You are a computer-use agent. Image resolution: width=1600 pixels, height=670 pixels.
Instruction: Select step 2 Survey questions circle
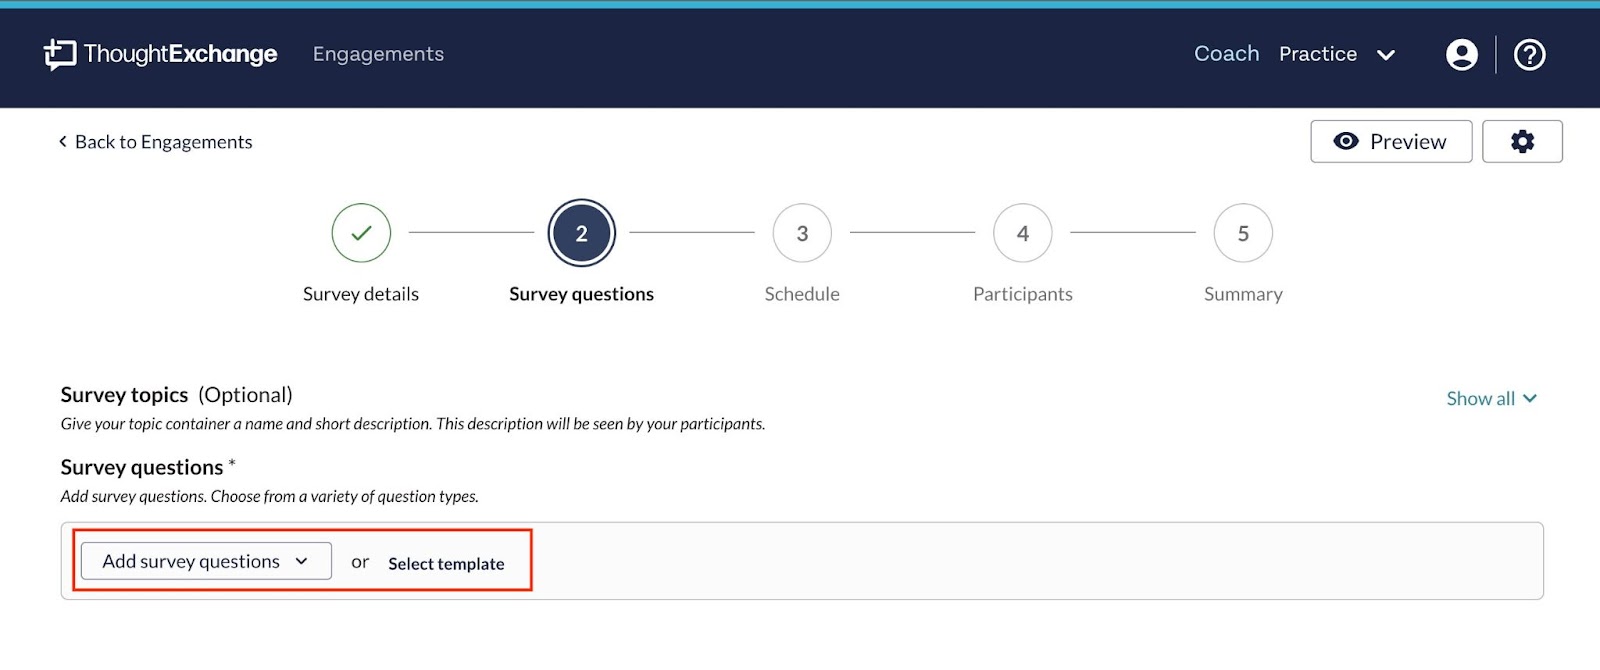tap(581, 233)
